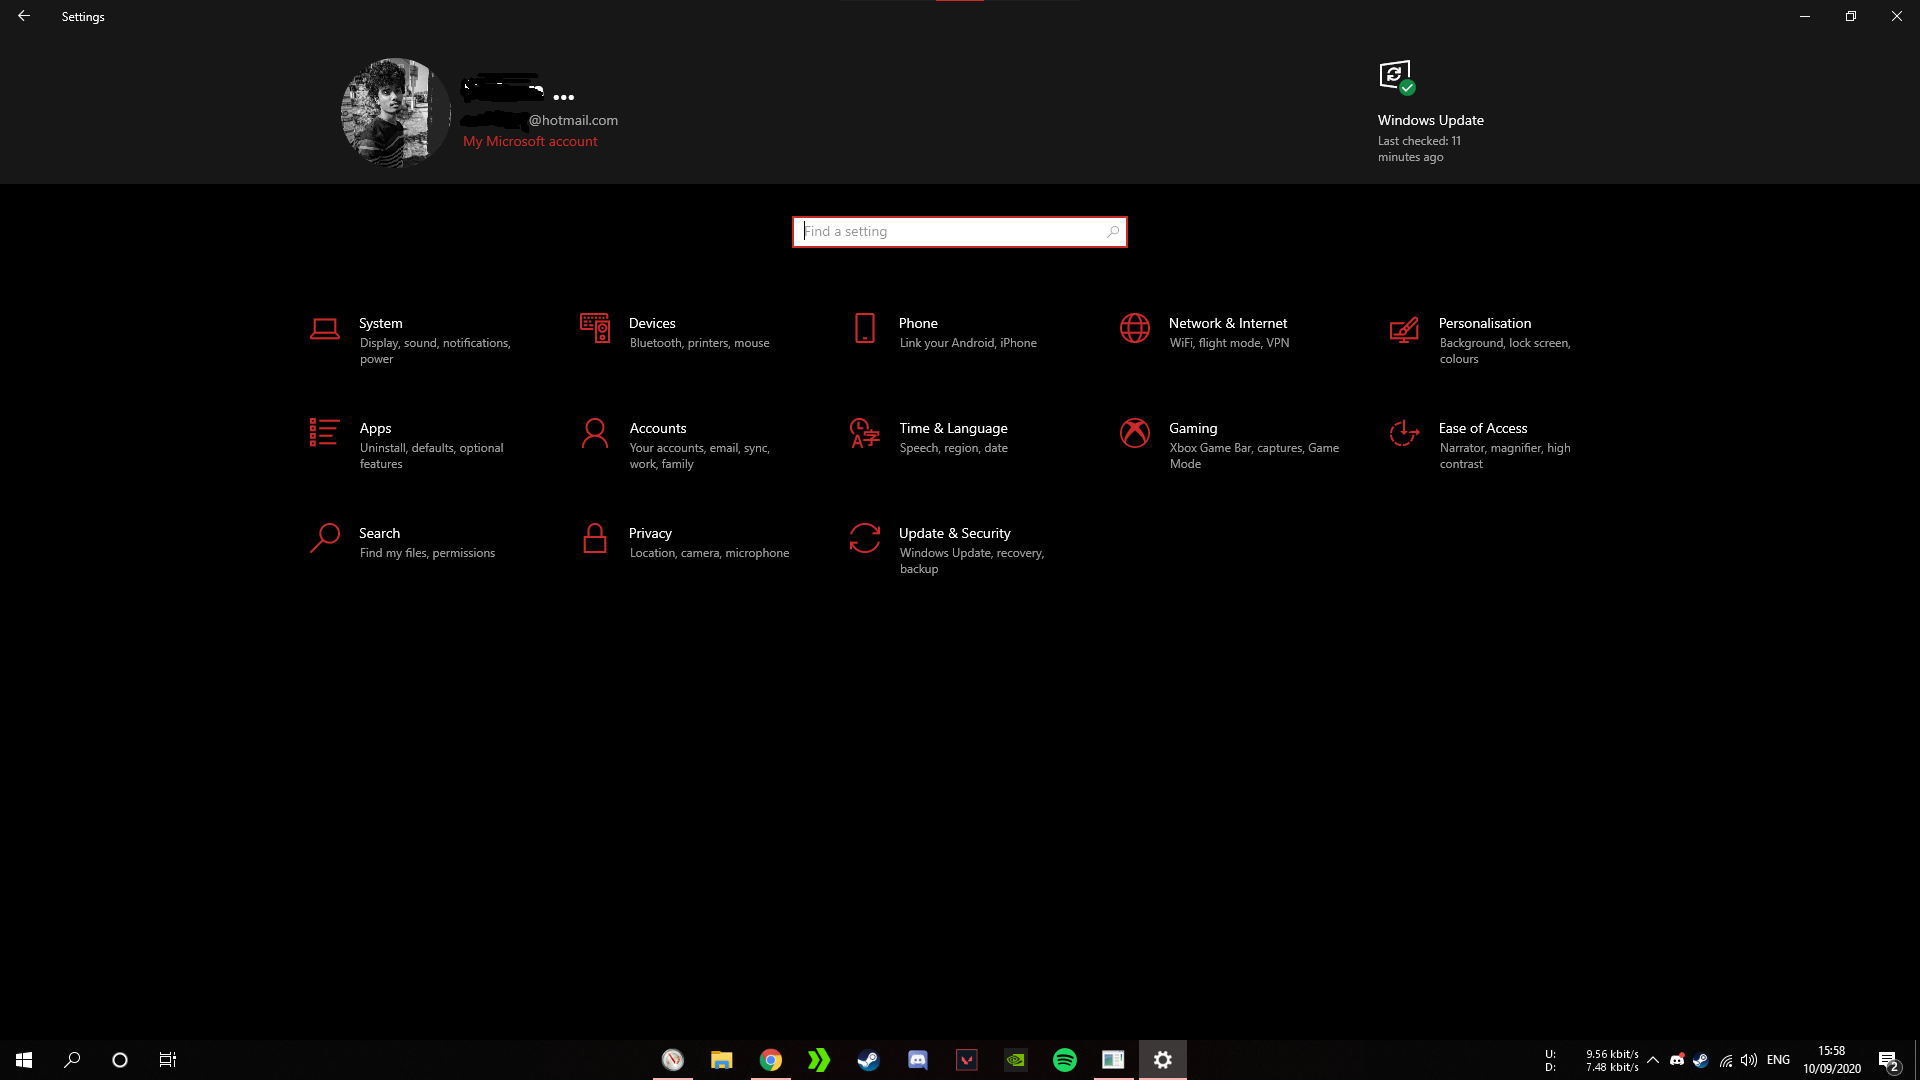The image size is (1920, 1080).
Task: Open Personalisation paintbrush icon
Action: click(x=1404, y=329)
